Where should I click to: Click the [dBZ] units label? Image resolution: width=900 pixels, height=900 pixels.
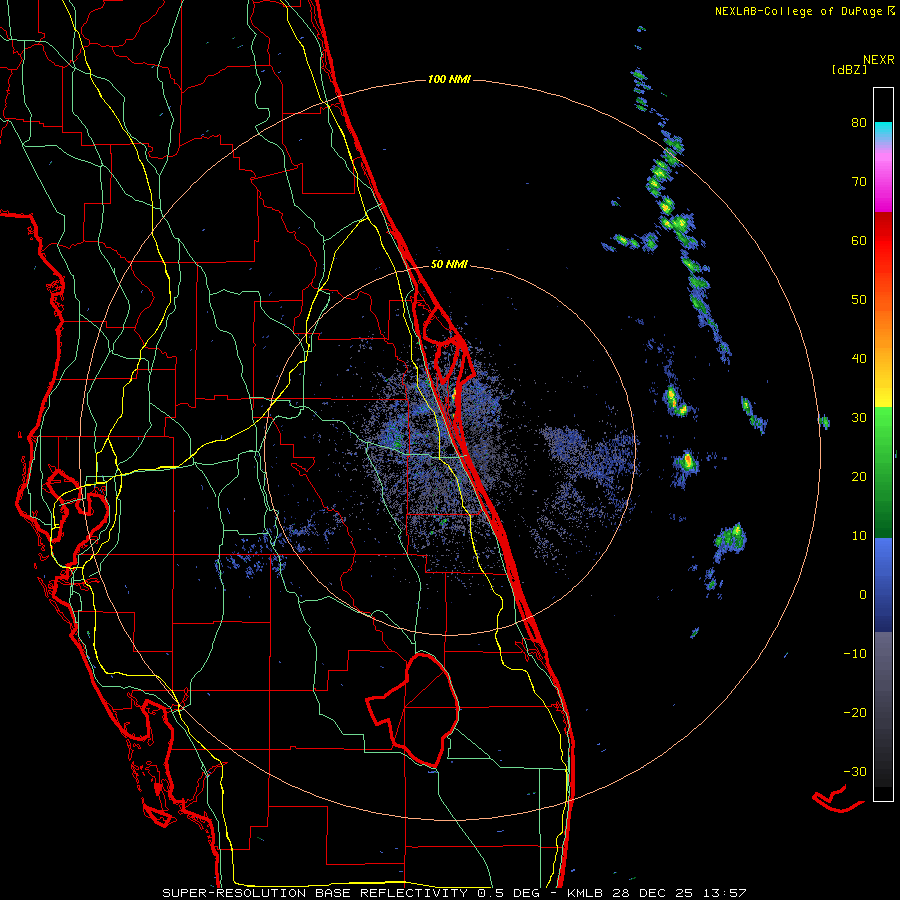coord(849,69)
